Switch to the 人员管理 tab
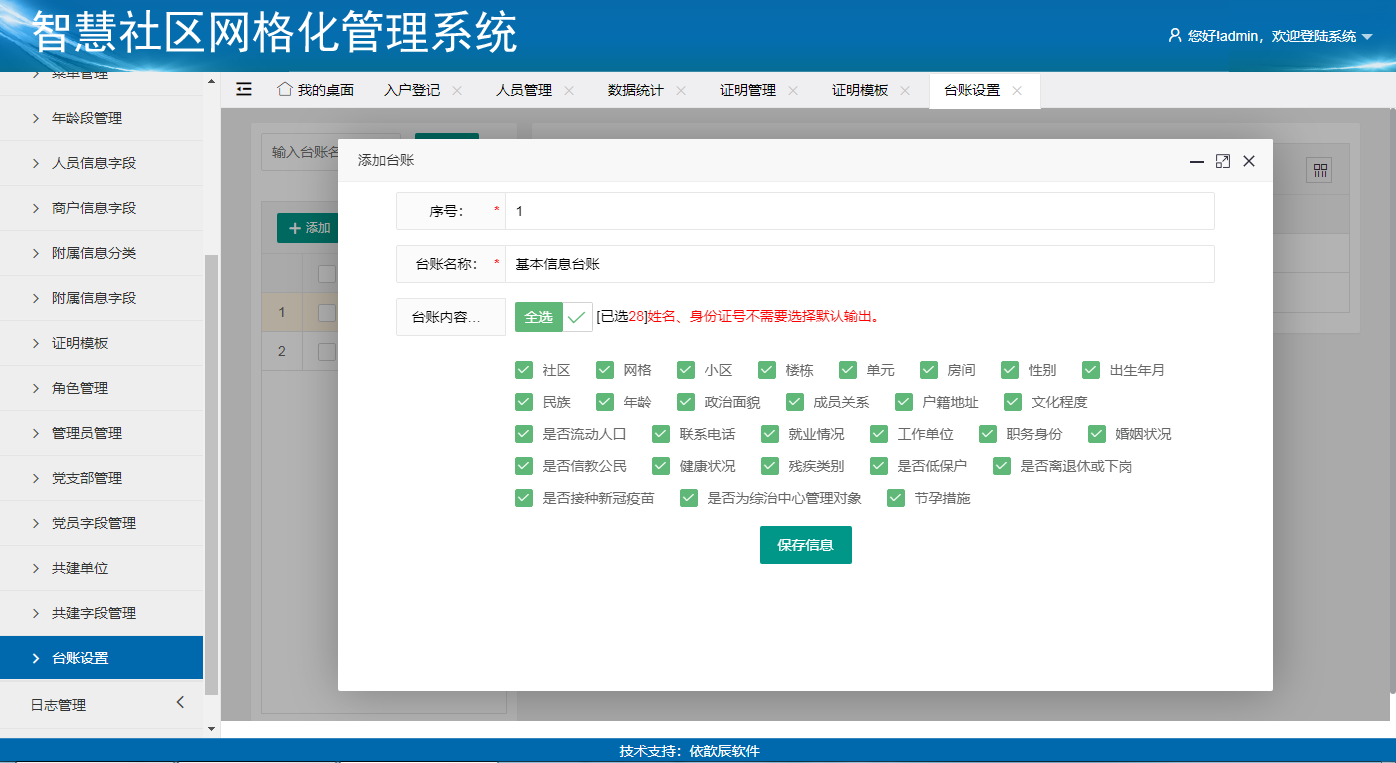Image resolution: width=1396 pixels, height=763 pixels. click(x=524, y=90)
